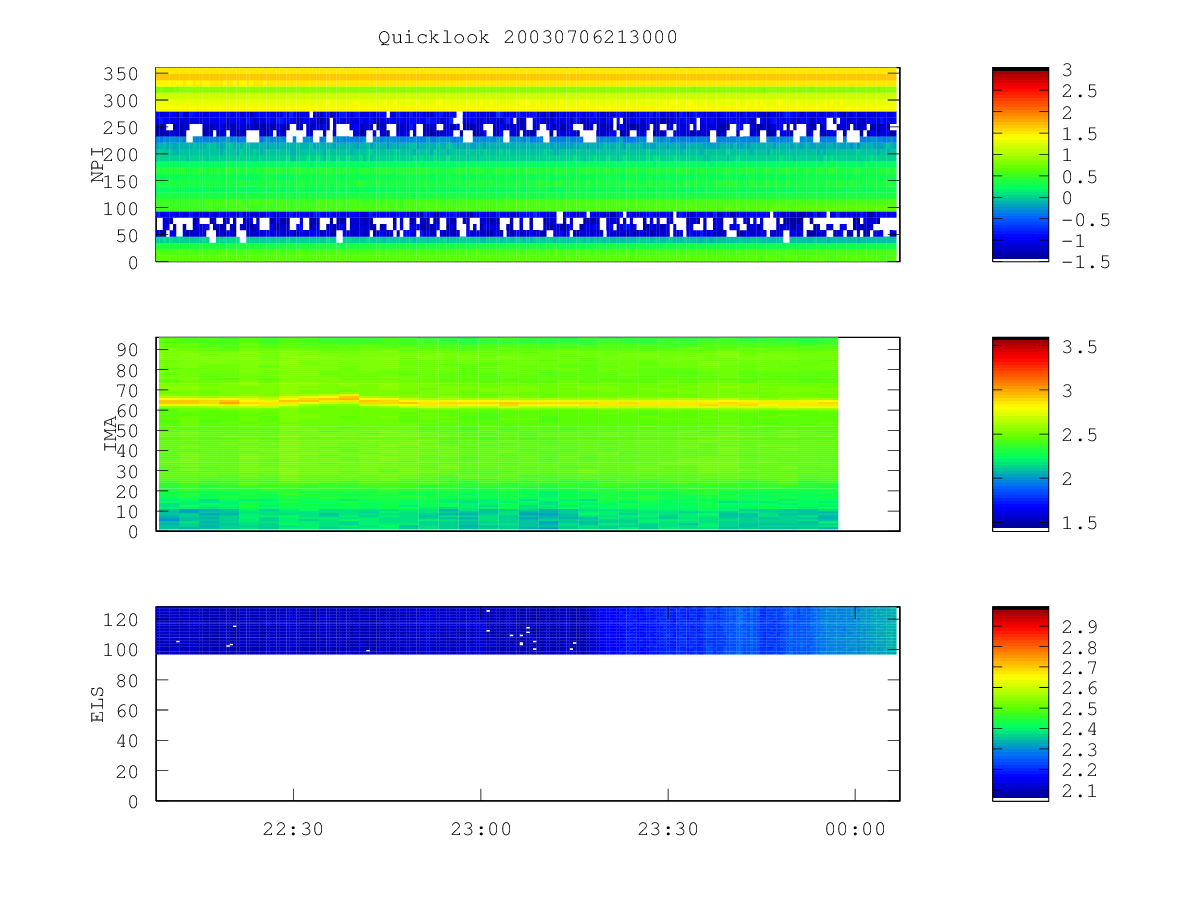Click the "60" tick on ELS axis

tap(128, 711)
